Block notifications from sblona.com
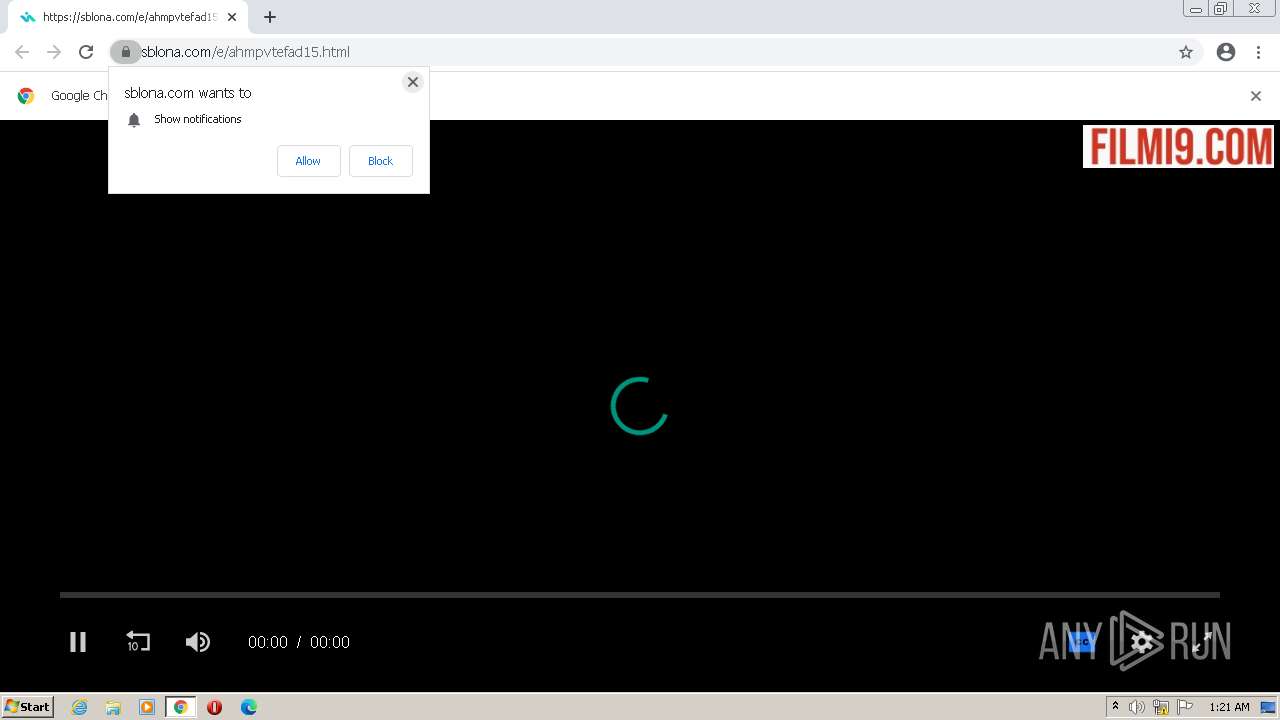This screenshot has height=720, width=1280. [380, 161]
